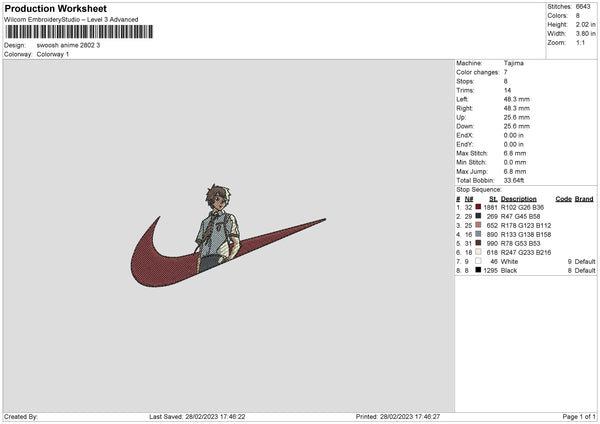Screen dimensions: 600x424
Task: Click the N# column header
Action: tap(469, 199)
